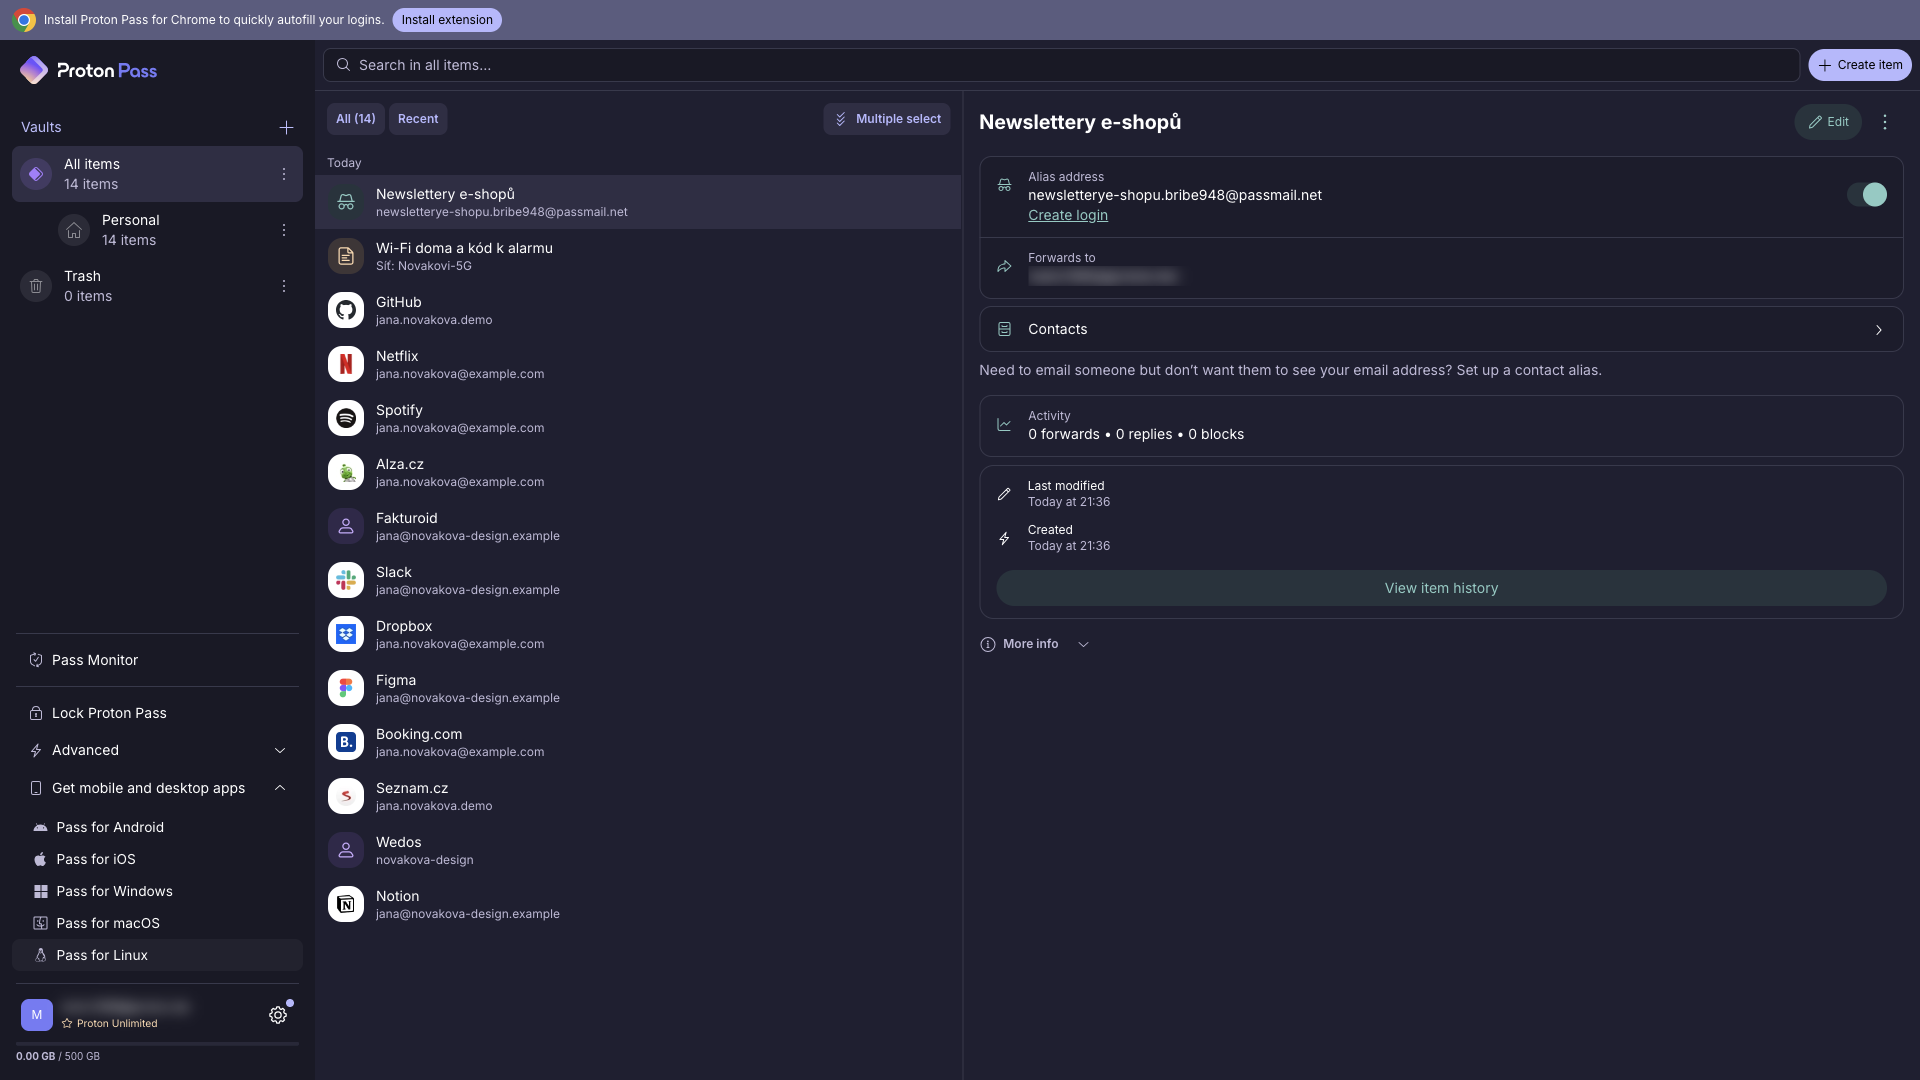Click the Netflix item icon
Viewport: 1920px width, 1080px height.
(346, 364)
